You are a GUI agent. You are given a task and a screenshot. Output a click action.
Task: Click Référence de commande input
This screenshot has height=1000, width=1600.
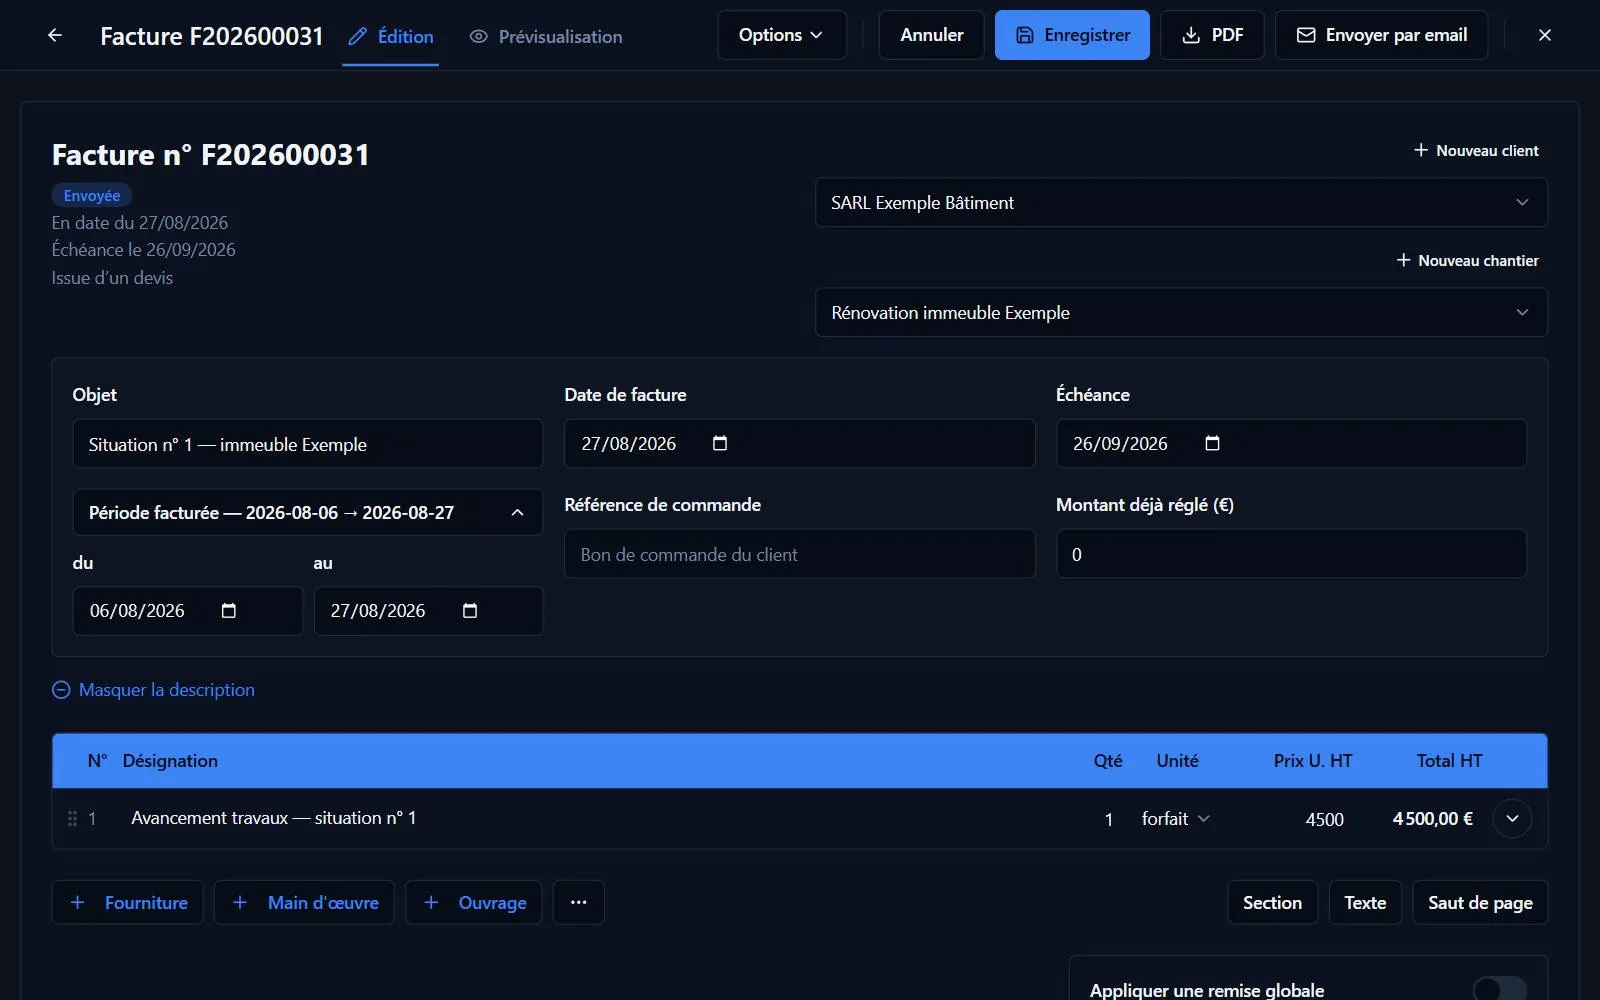pos(800,554)
